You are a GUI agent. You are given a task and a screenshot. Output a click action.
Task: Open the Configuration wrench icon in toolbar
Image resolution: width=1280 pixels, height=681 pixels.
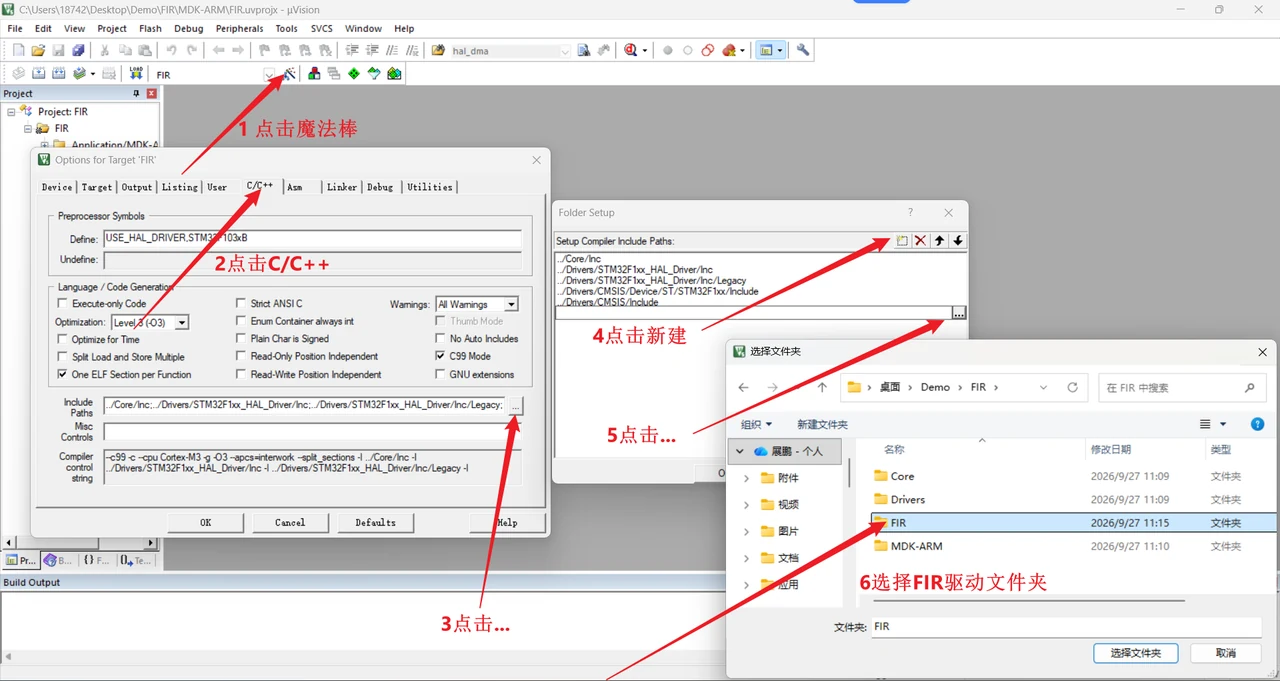[x=802, y=50]
